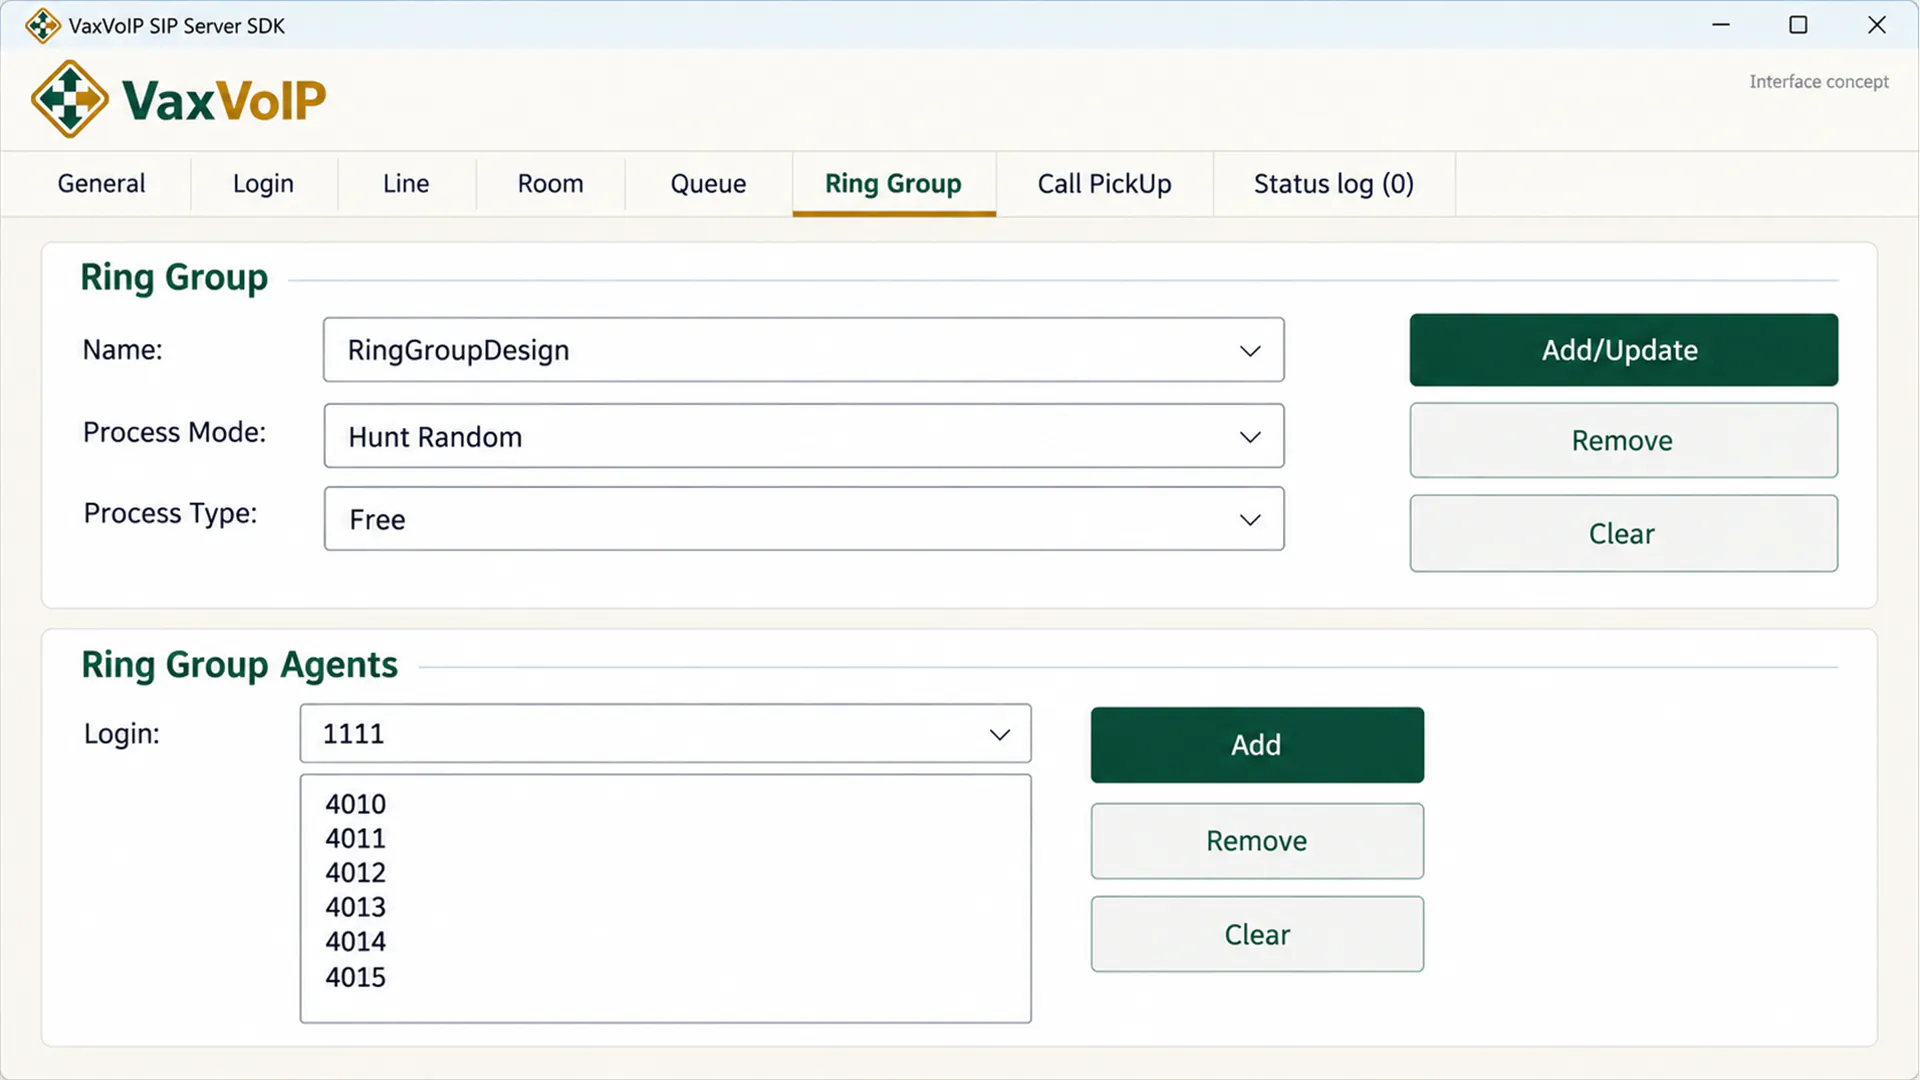
Task: Expand the Process Type dropdown arrow
Action: pyautogui.click(x=1250, y=520)
